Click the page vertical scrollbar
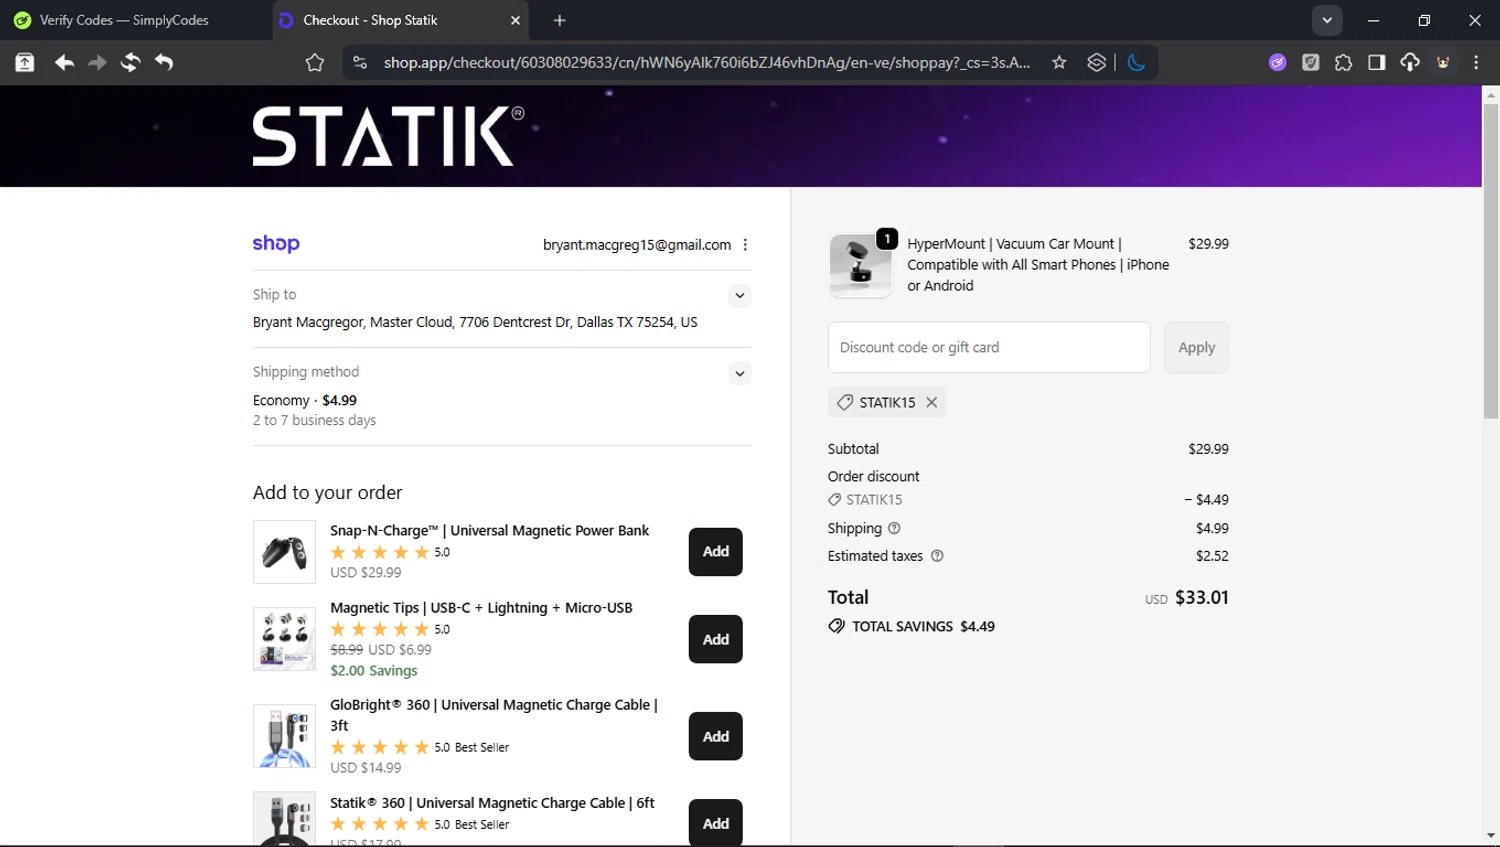This screenshot has height=847, width=1500. (x=1491, y=260)
